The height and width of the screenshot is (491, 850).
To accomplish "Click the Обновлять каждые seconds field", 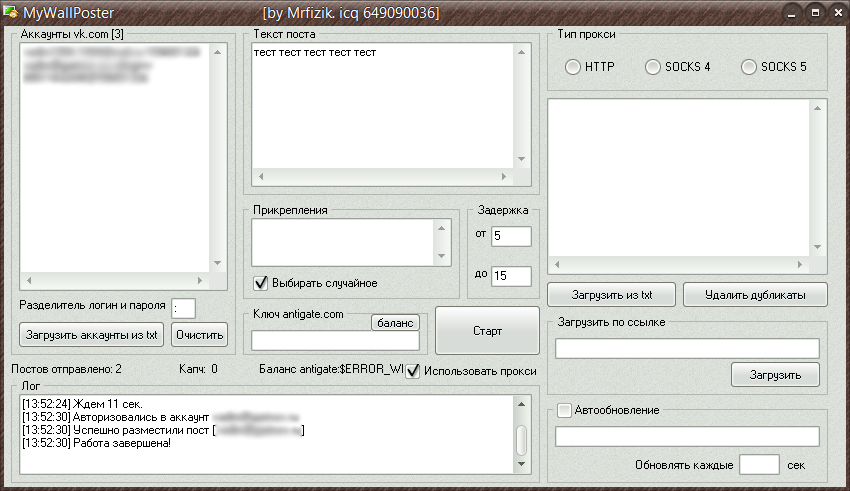I will (x=759, y=465).
